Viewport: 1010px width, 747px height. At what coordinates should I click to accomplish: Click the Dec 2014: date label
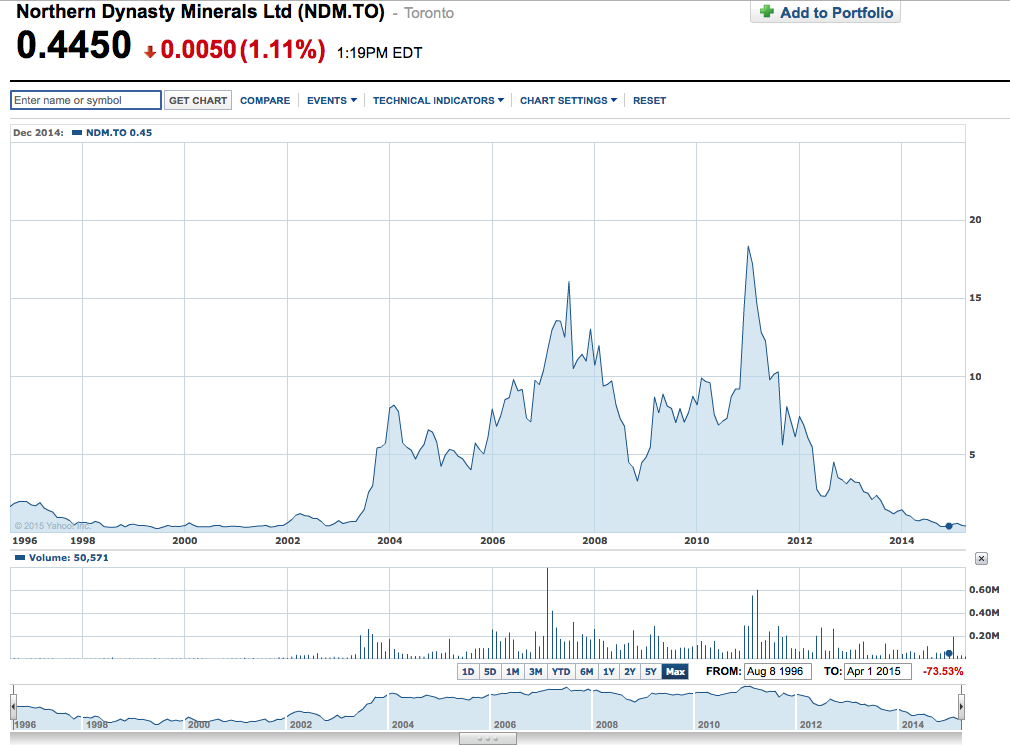[39, 133]
